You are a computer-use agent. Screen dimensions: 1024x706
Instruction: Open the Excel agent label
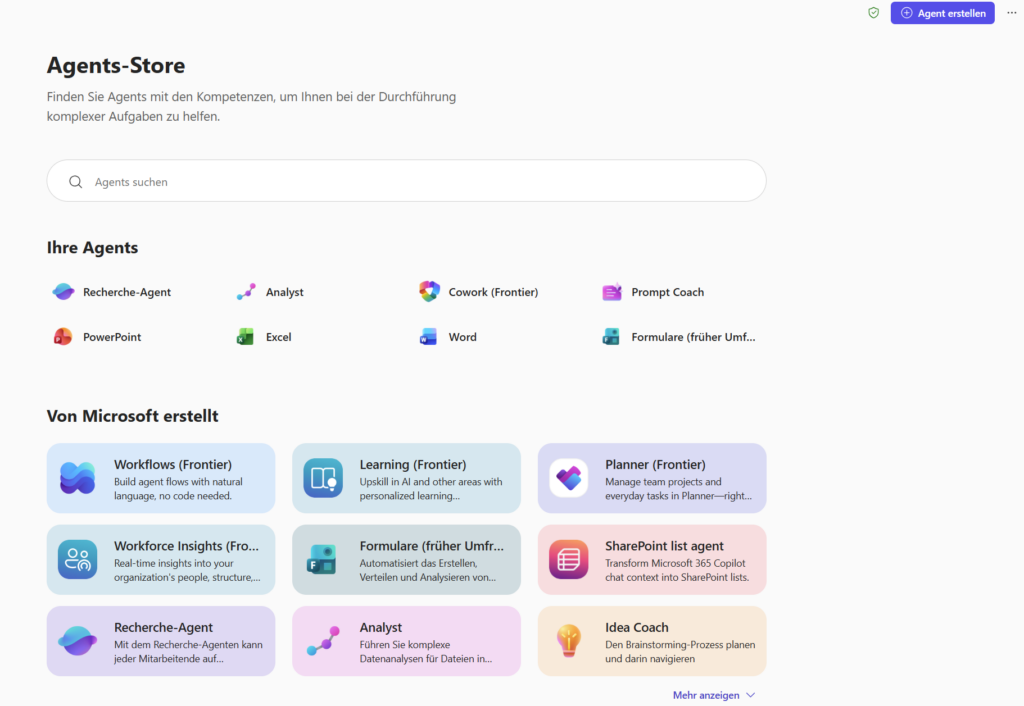pos(278,337)
